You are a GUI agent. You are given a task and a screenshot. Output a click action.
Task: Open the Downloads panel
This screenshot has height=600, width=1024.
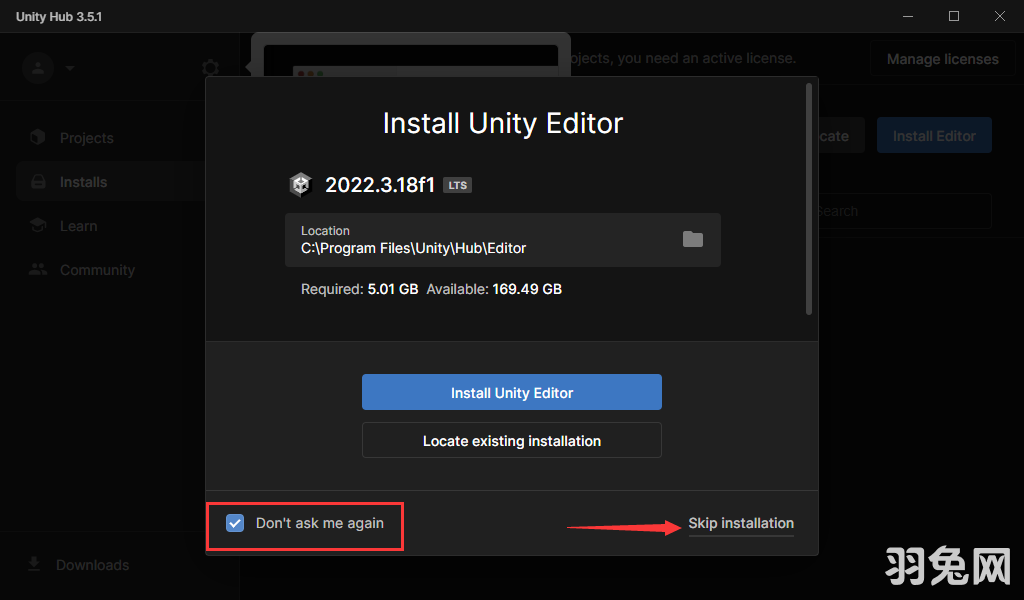[90, 564]
